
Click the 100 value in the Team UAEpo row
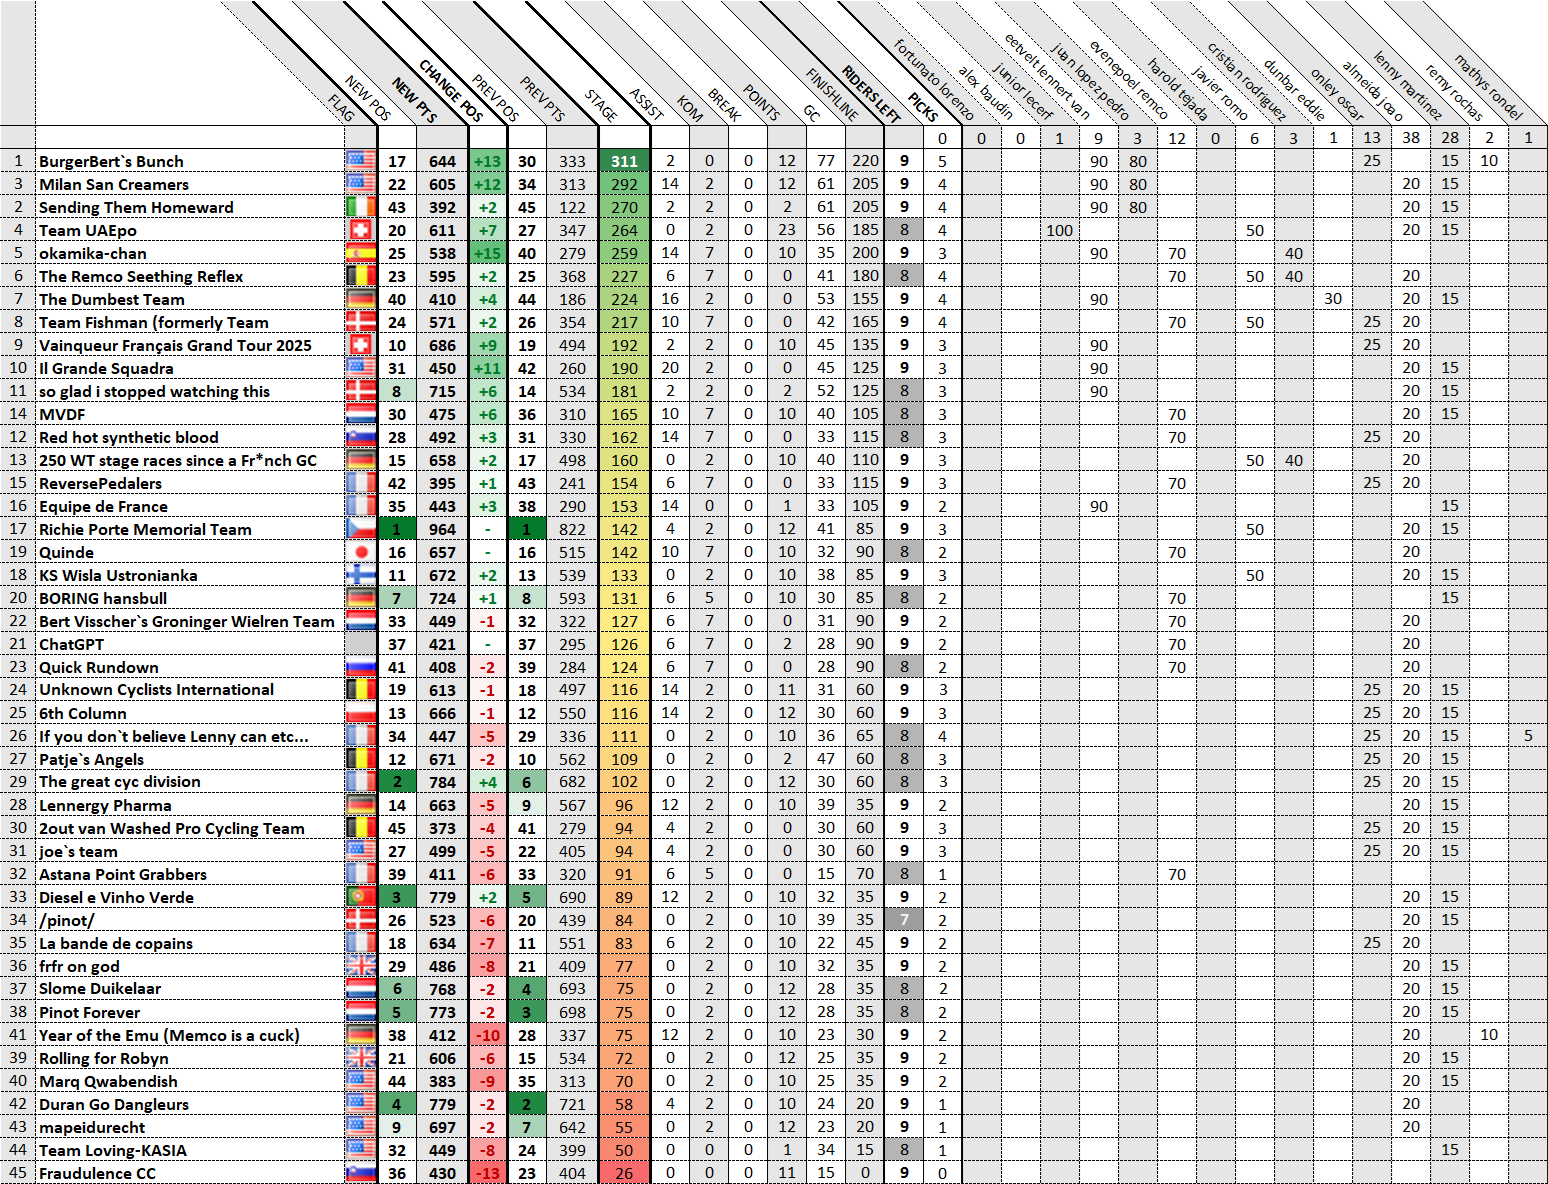1059,230
